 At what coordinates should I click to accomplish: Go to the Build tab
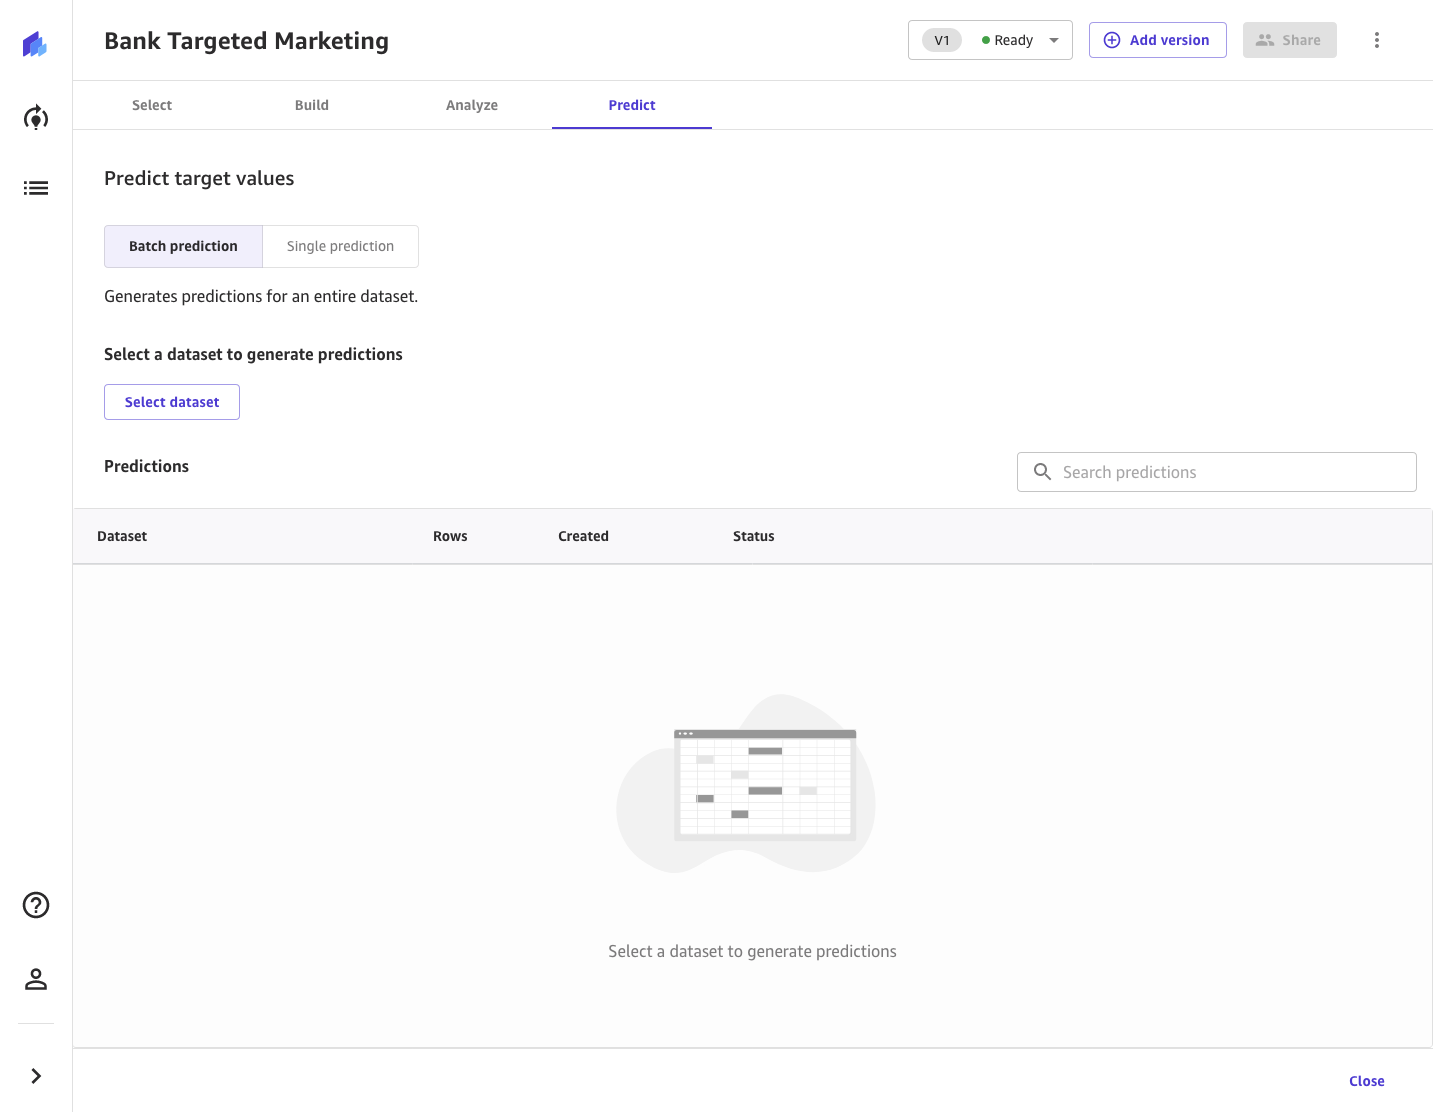pos(312,105)
